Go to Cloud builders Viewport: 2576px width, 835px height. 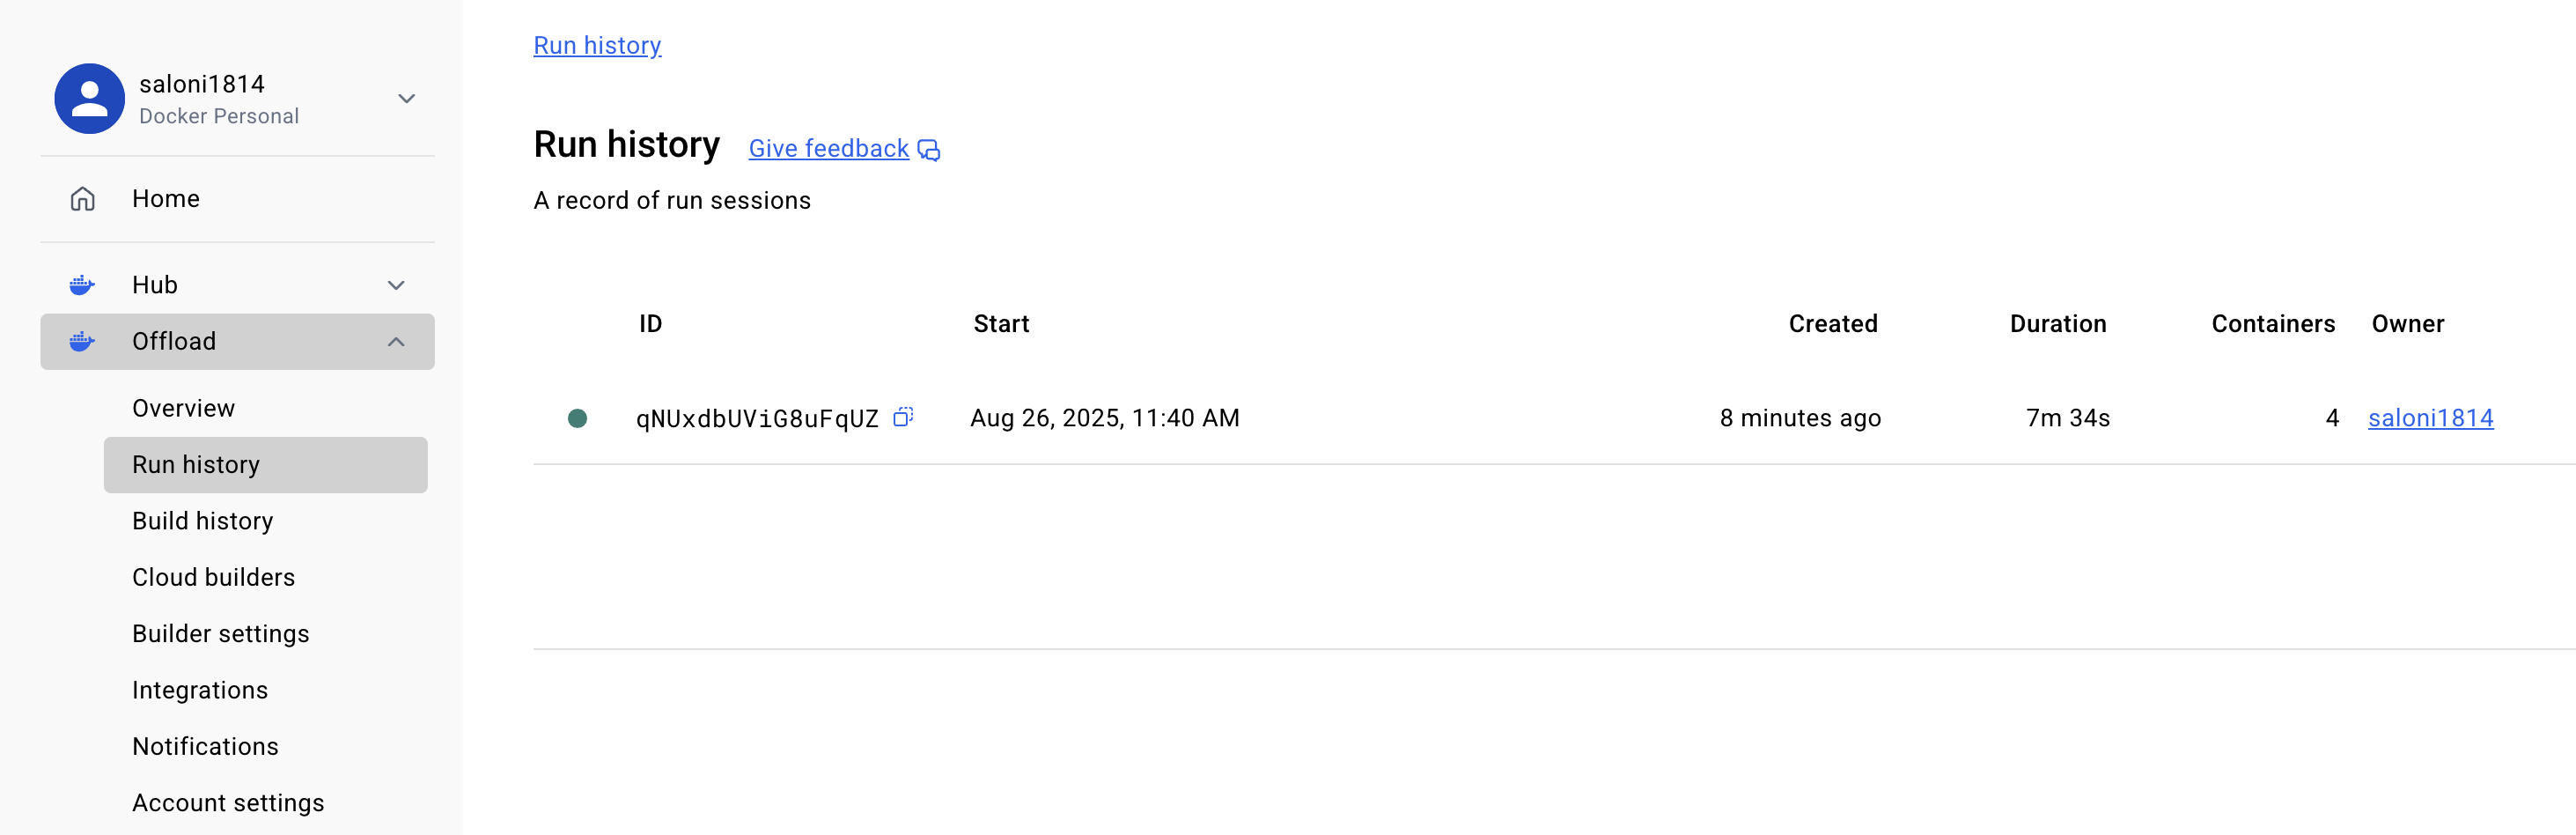[214, 577]
